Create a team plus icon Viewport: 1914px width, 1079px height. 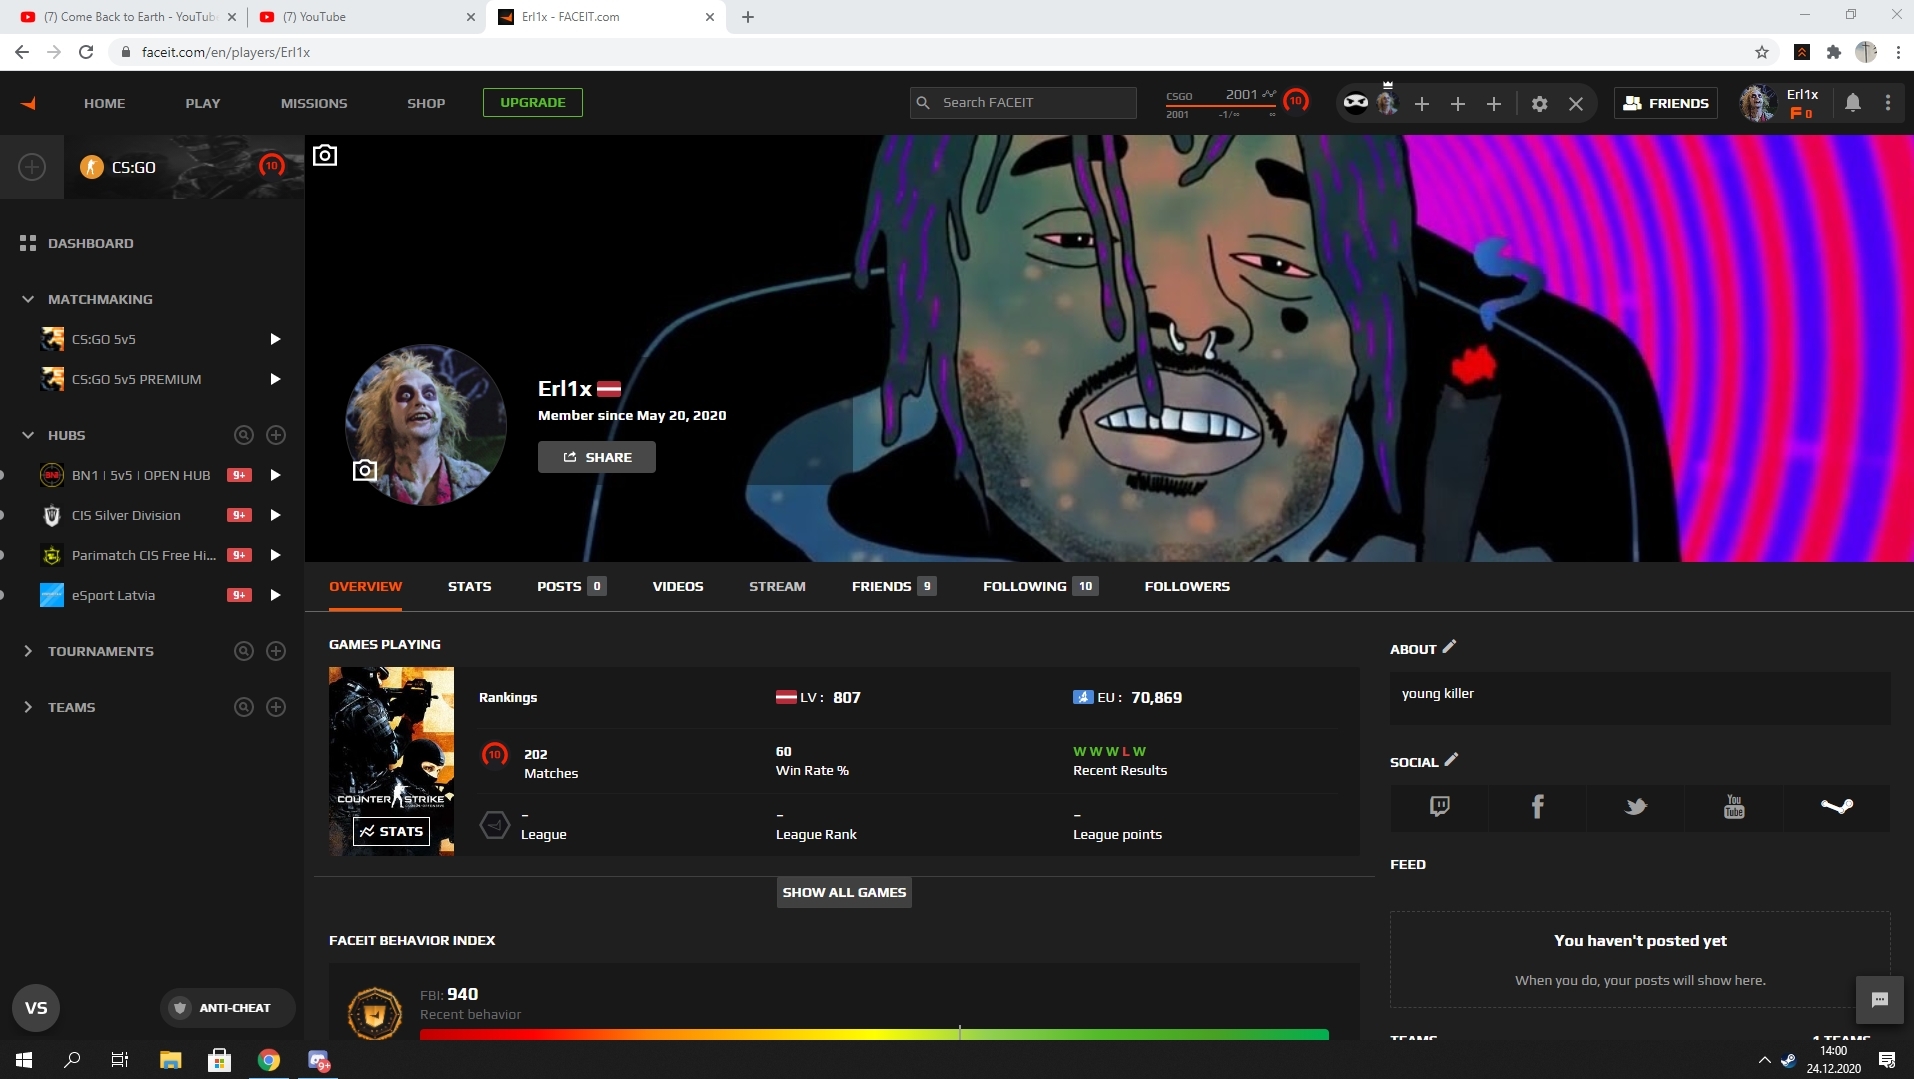coord(276,707)
